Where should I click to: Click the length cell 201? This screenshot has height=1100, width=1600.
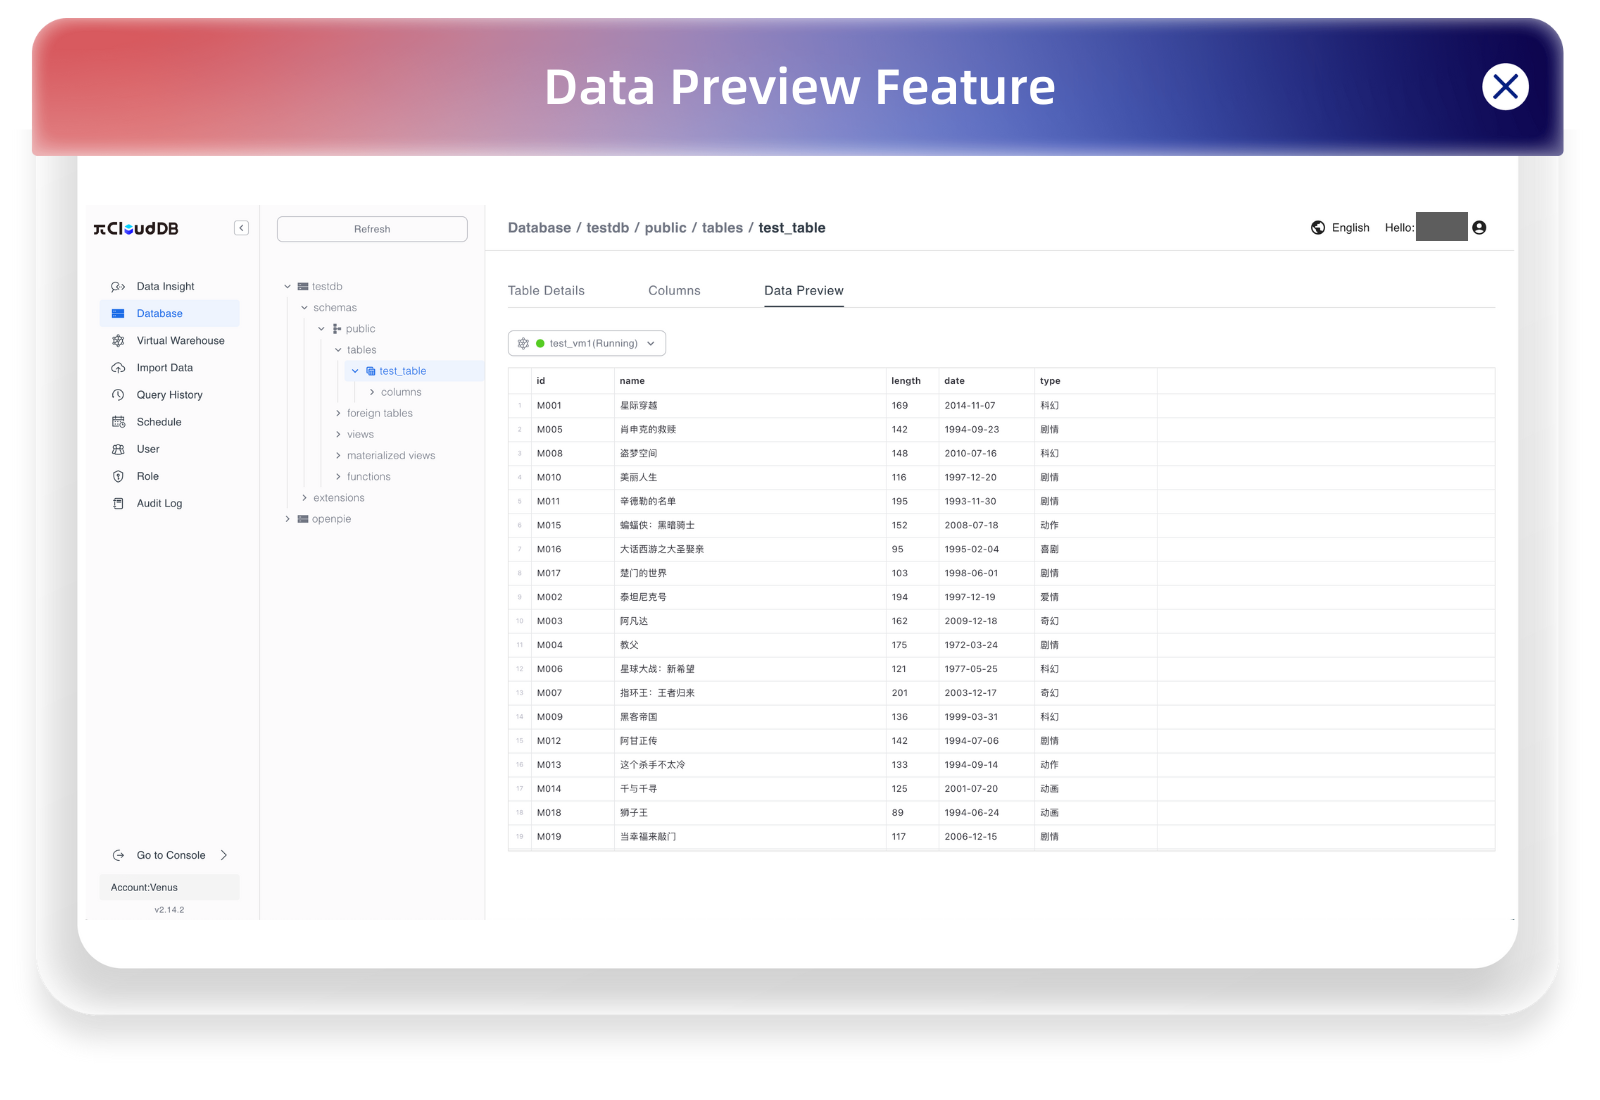(912, 693)
